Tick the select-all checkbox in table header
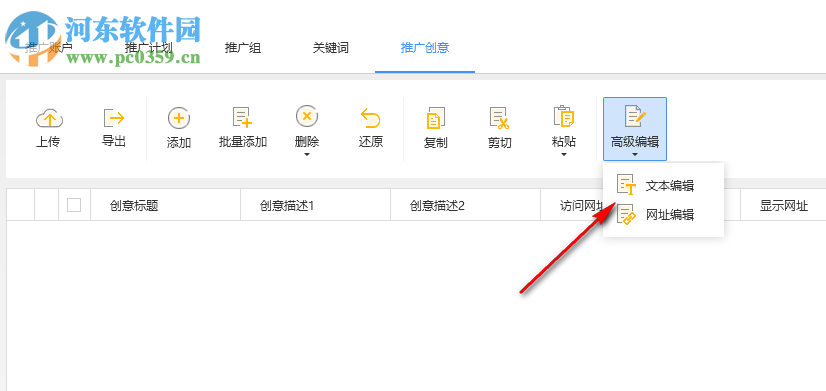 [x=74, y=205]
